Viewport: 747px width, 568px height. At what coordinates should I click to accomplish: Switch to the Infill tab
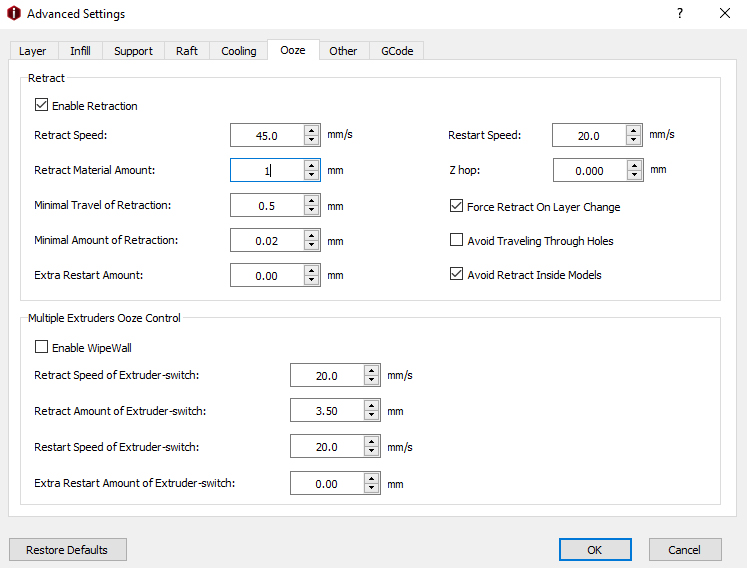pos(79,51)
